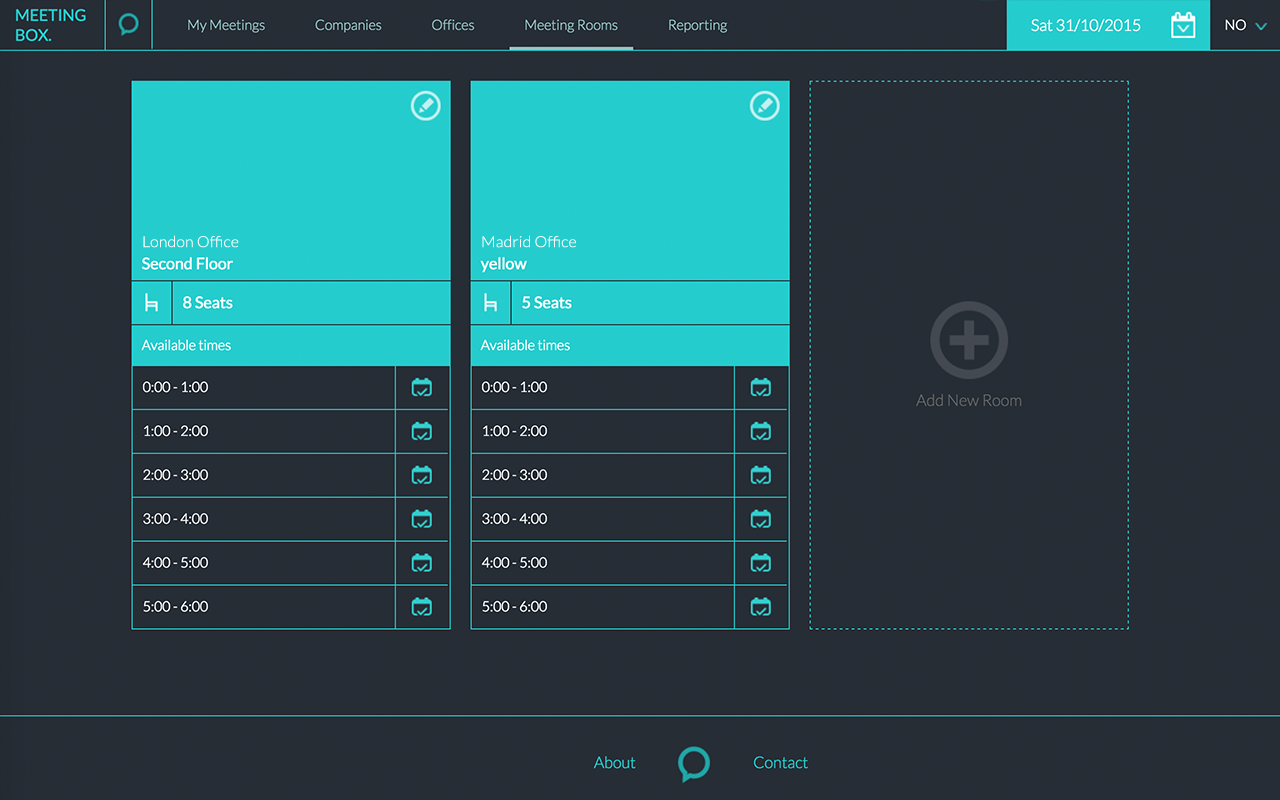Click the MEETING BOX logo

click(x=51, y=25)
